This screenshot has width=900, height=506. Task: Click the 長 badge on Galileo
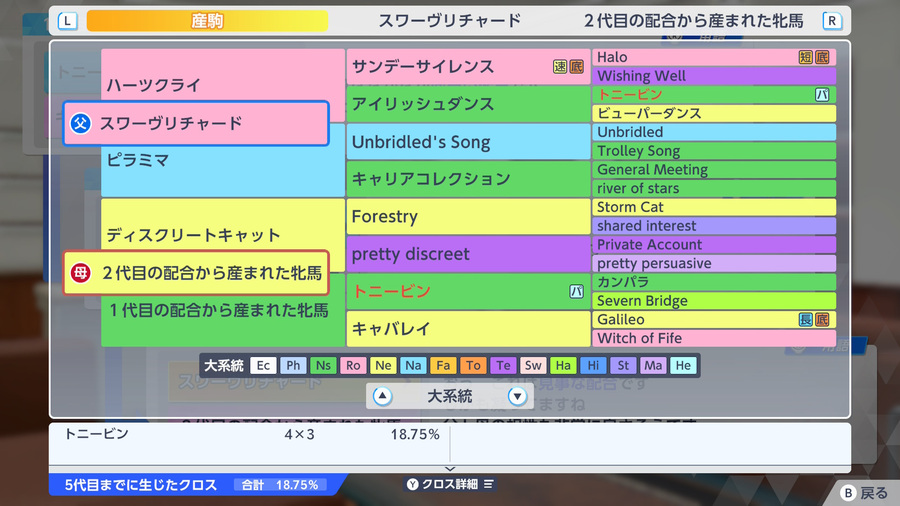(x=805, y=320)
